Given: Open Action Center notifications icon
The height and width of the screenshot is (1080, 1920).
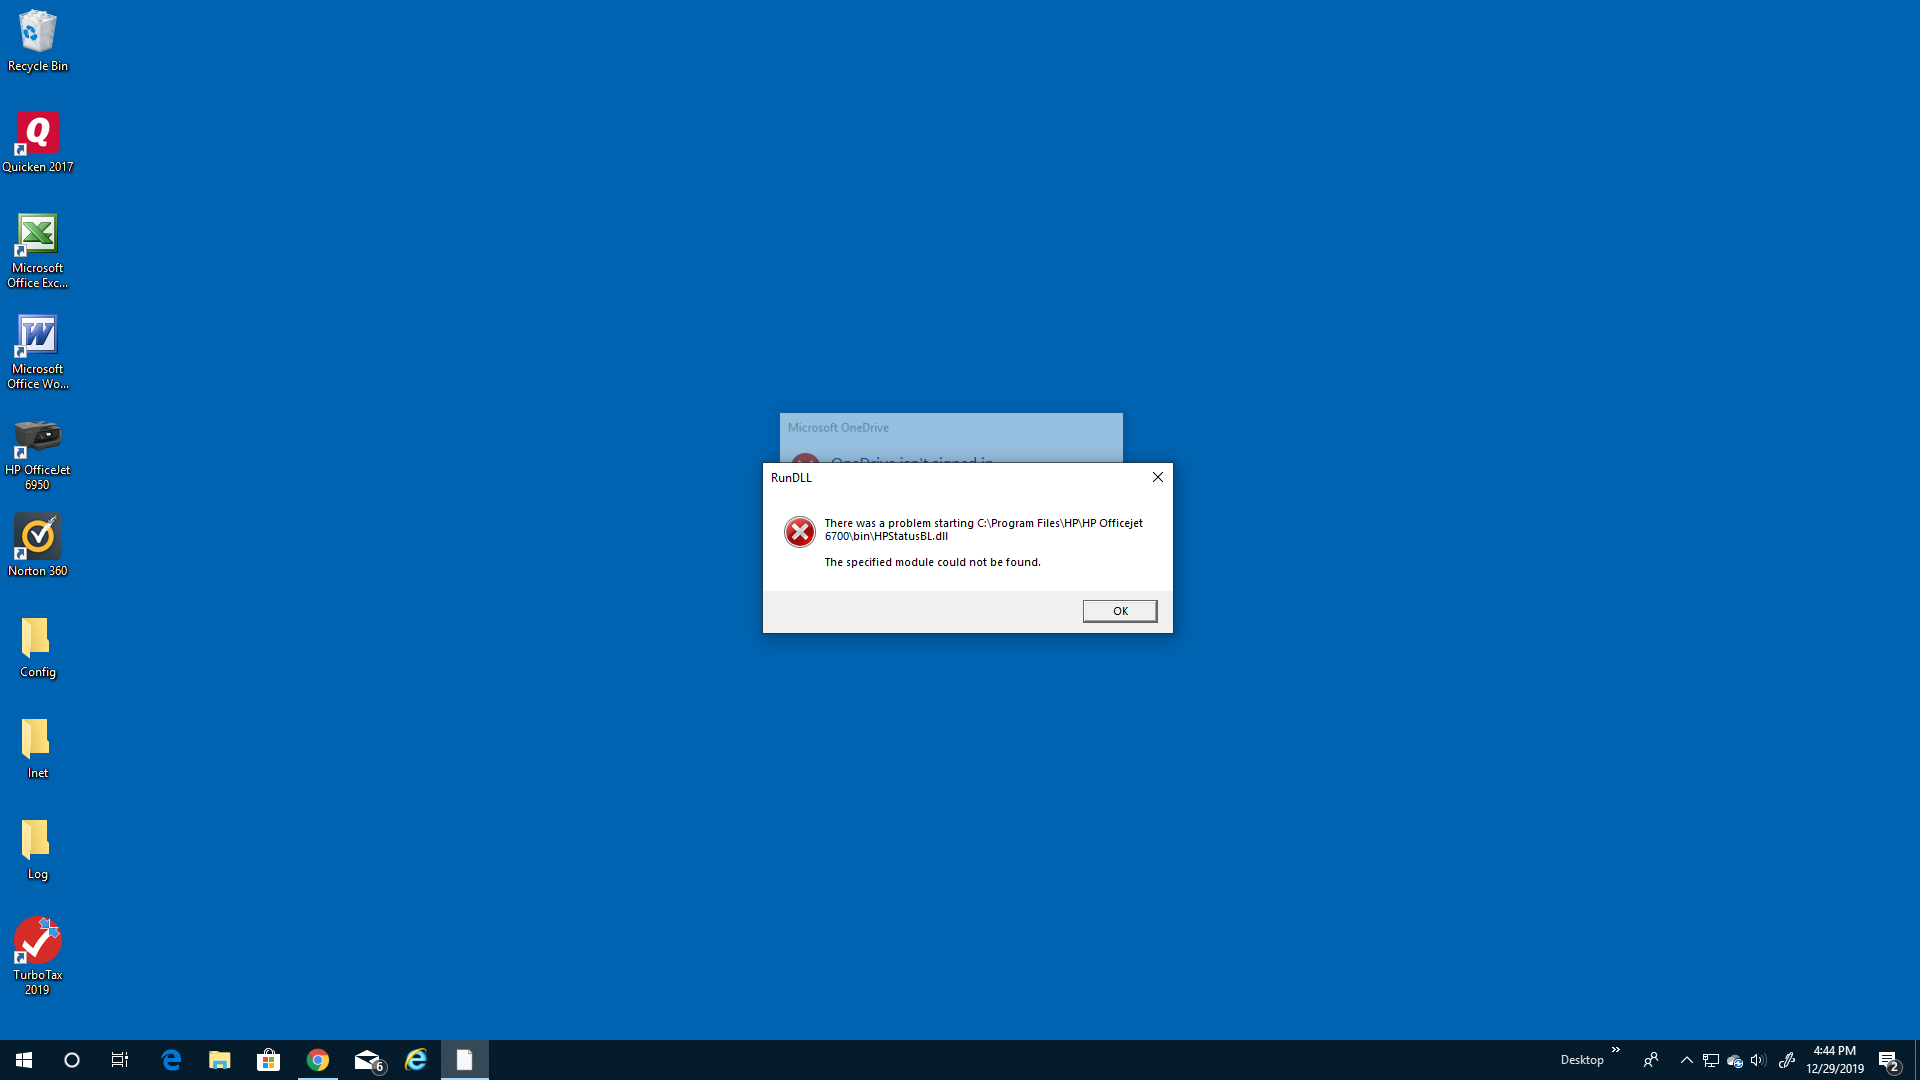Looking at the screenshot, I should coord(1889,1060).
